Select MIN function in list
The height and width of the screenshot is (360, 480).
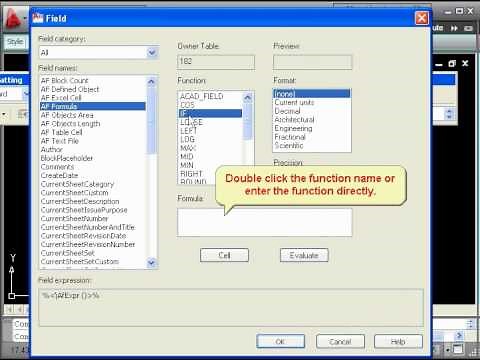click(187, 165)
